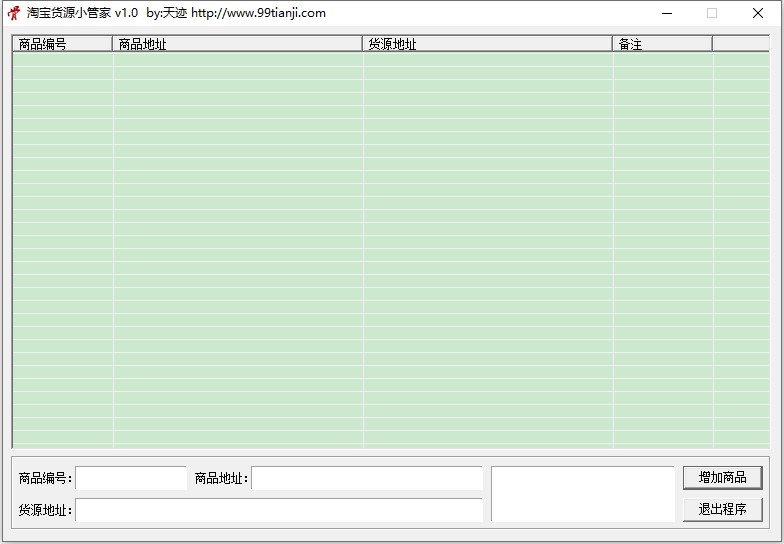Click the 货源地址 column header
Image resolution: width=784 pixels, height=544 pixels.
coord(488,44)
